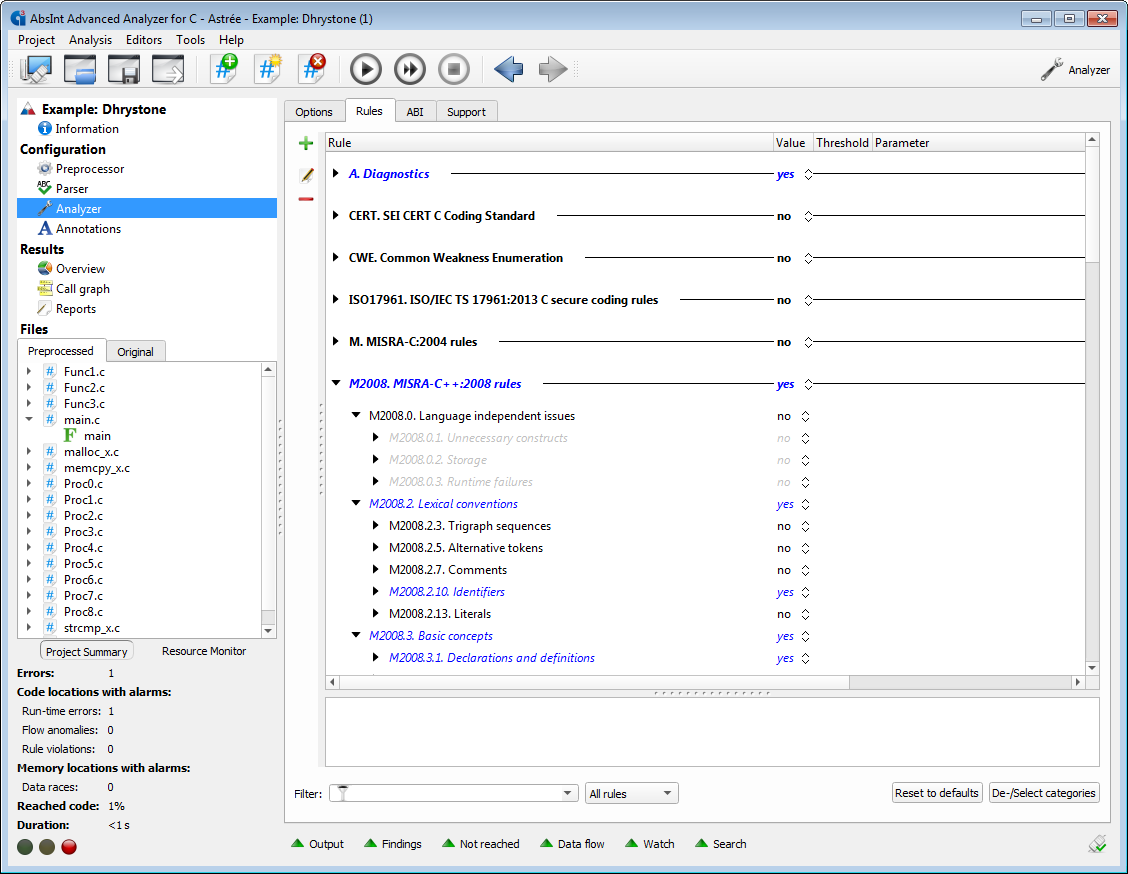Open the Project menu
Screen dimensions: 1128x874
36,40
